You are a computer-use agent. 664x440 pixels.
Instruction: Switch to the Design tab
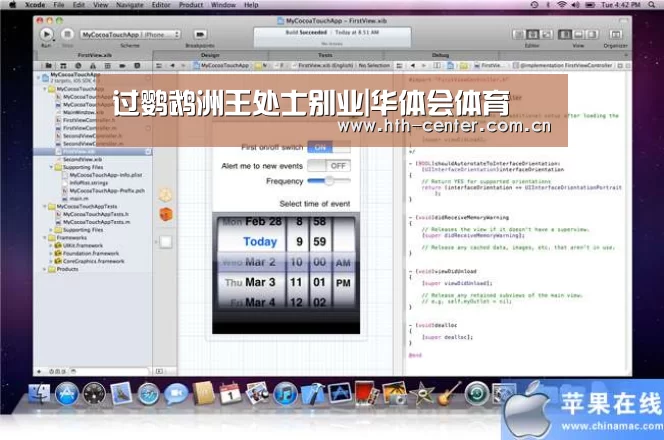point(210,55)
